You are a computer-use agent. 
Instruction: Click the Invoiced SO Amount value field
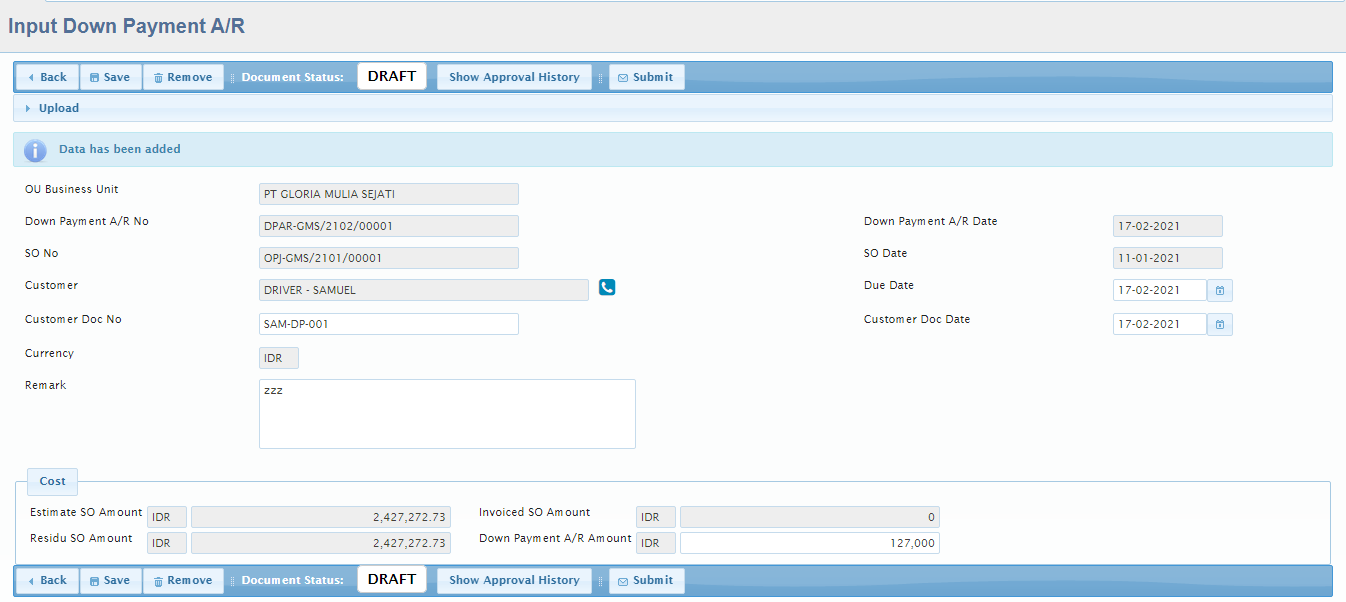(810, 517)
